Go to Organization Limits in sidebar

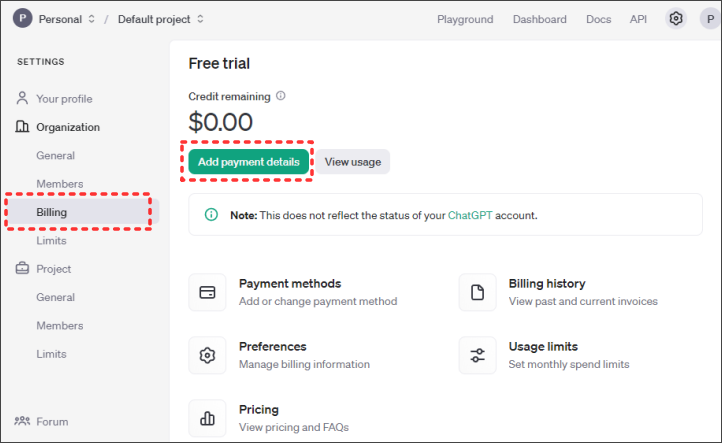pyautogui.click(x=51, y=241)
